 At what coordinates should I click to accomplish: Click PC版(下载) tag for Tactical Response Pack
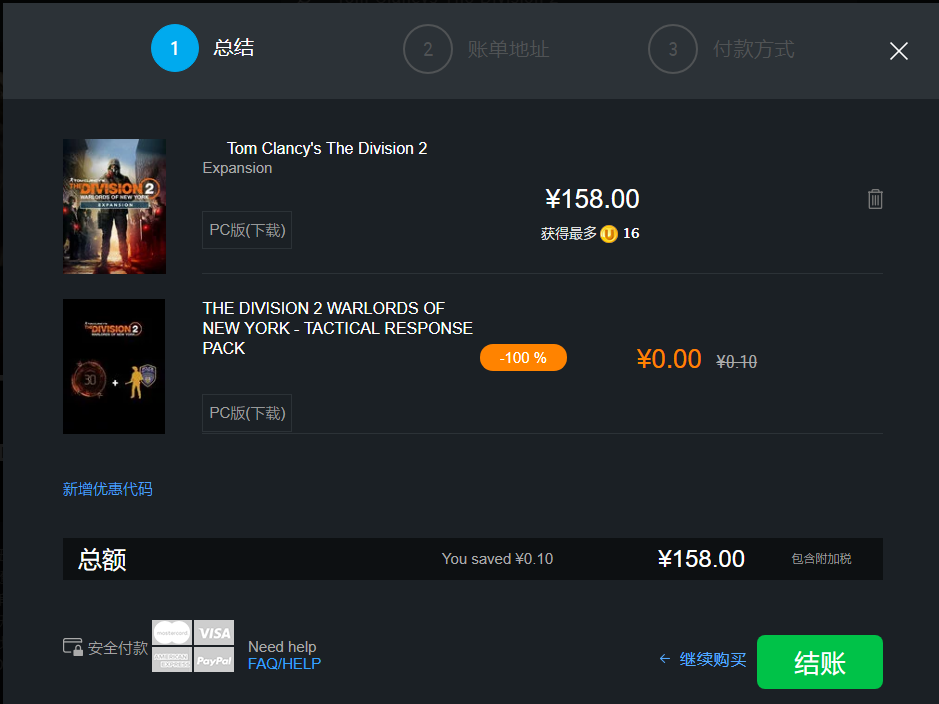[x=247, y=413]
